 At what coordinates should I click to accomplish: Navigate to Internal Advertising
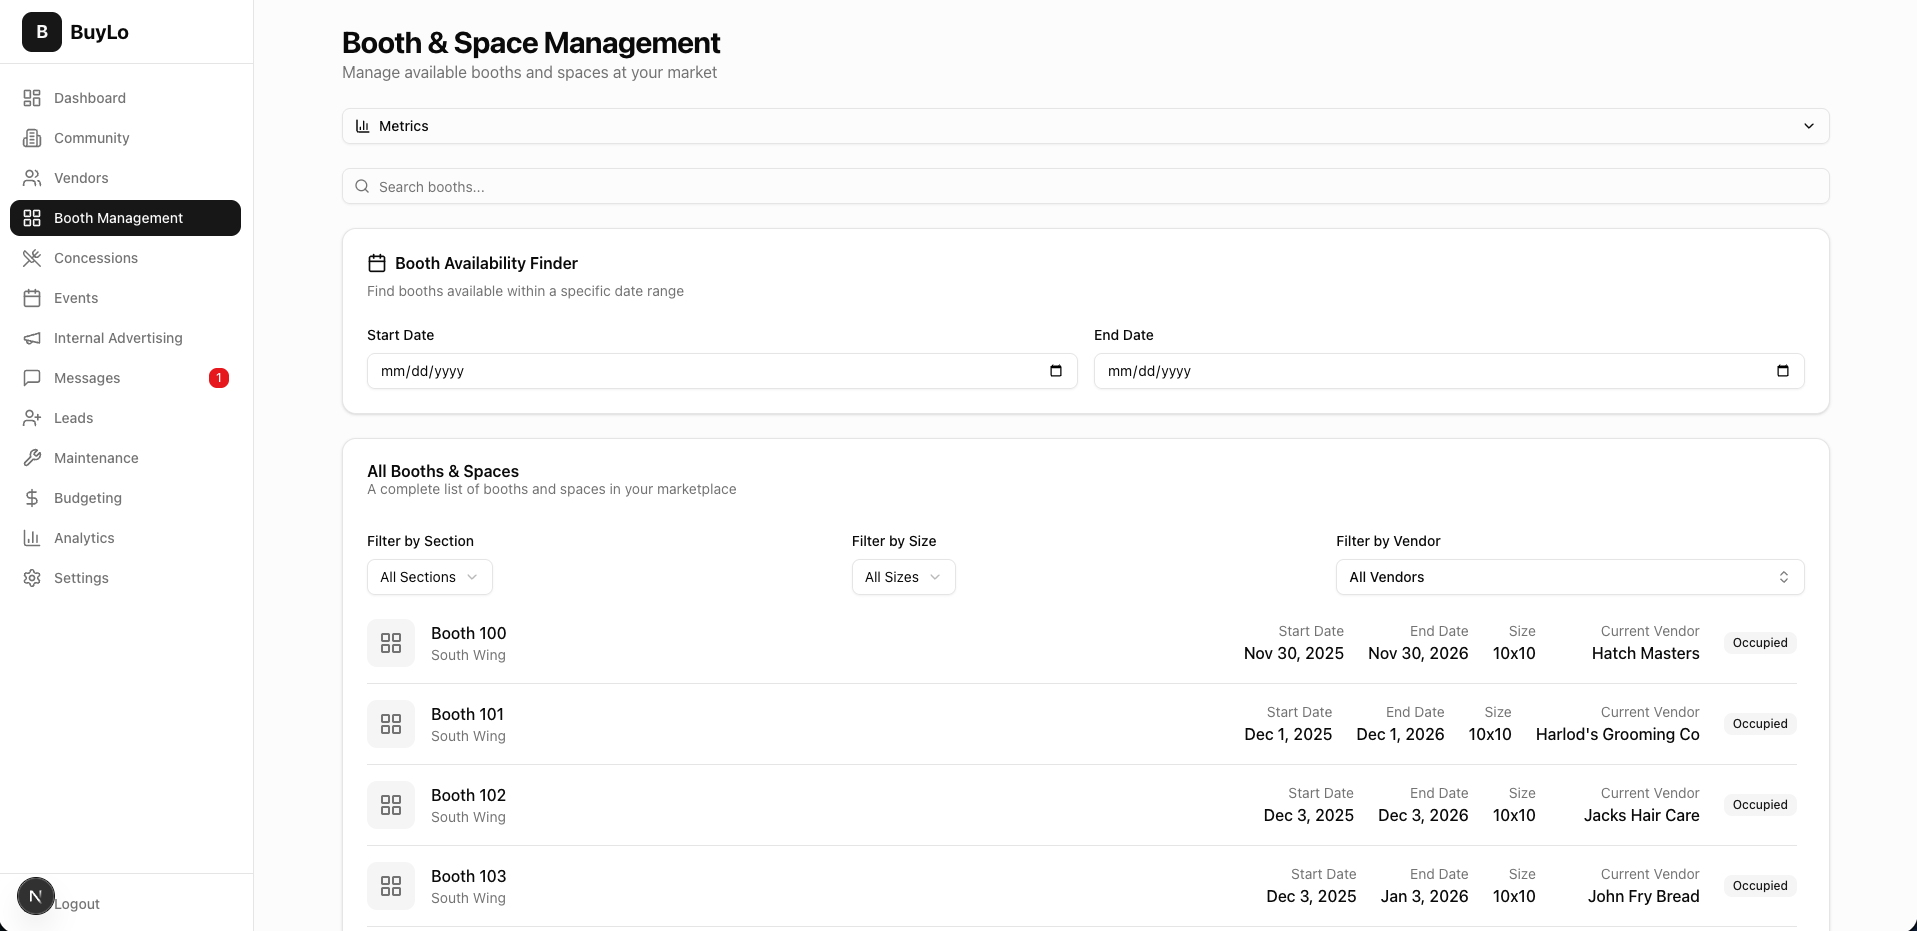118,338
